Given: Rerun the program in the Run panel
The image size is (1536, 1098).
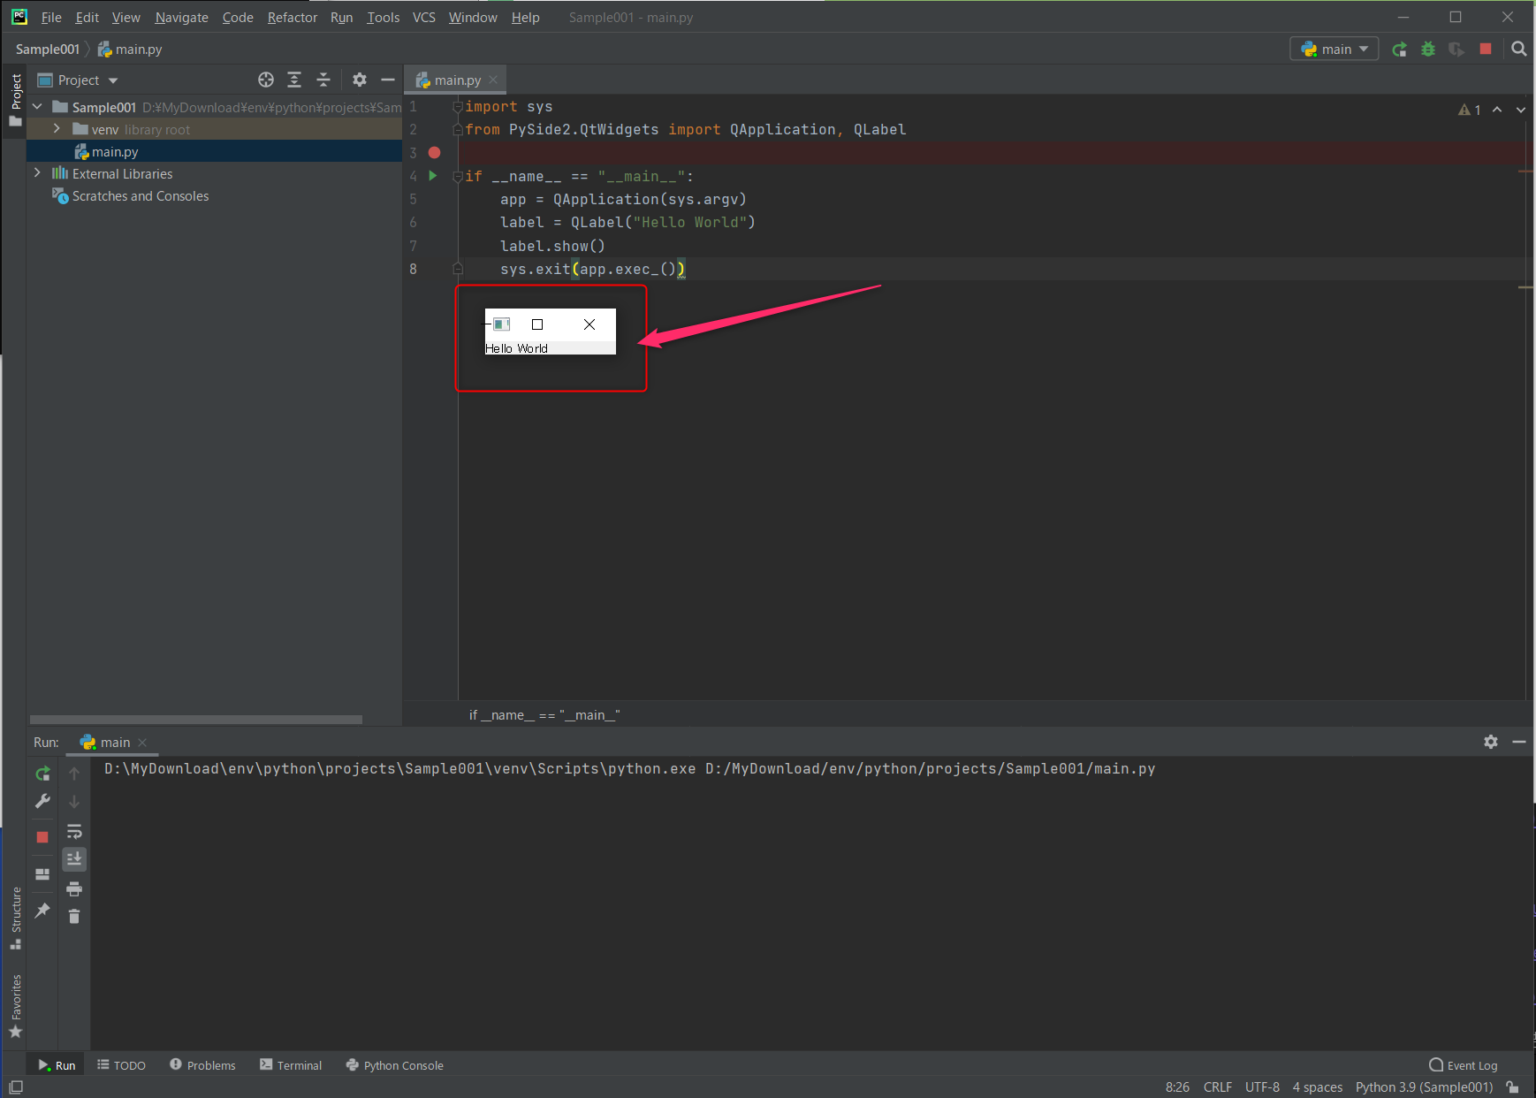Looking at the screenshot, I should 42,773.
